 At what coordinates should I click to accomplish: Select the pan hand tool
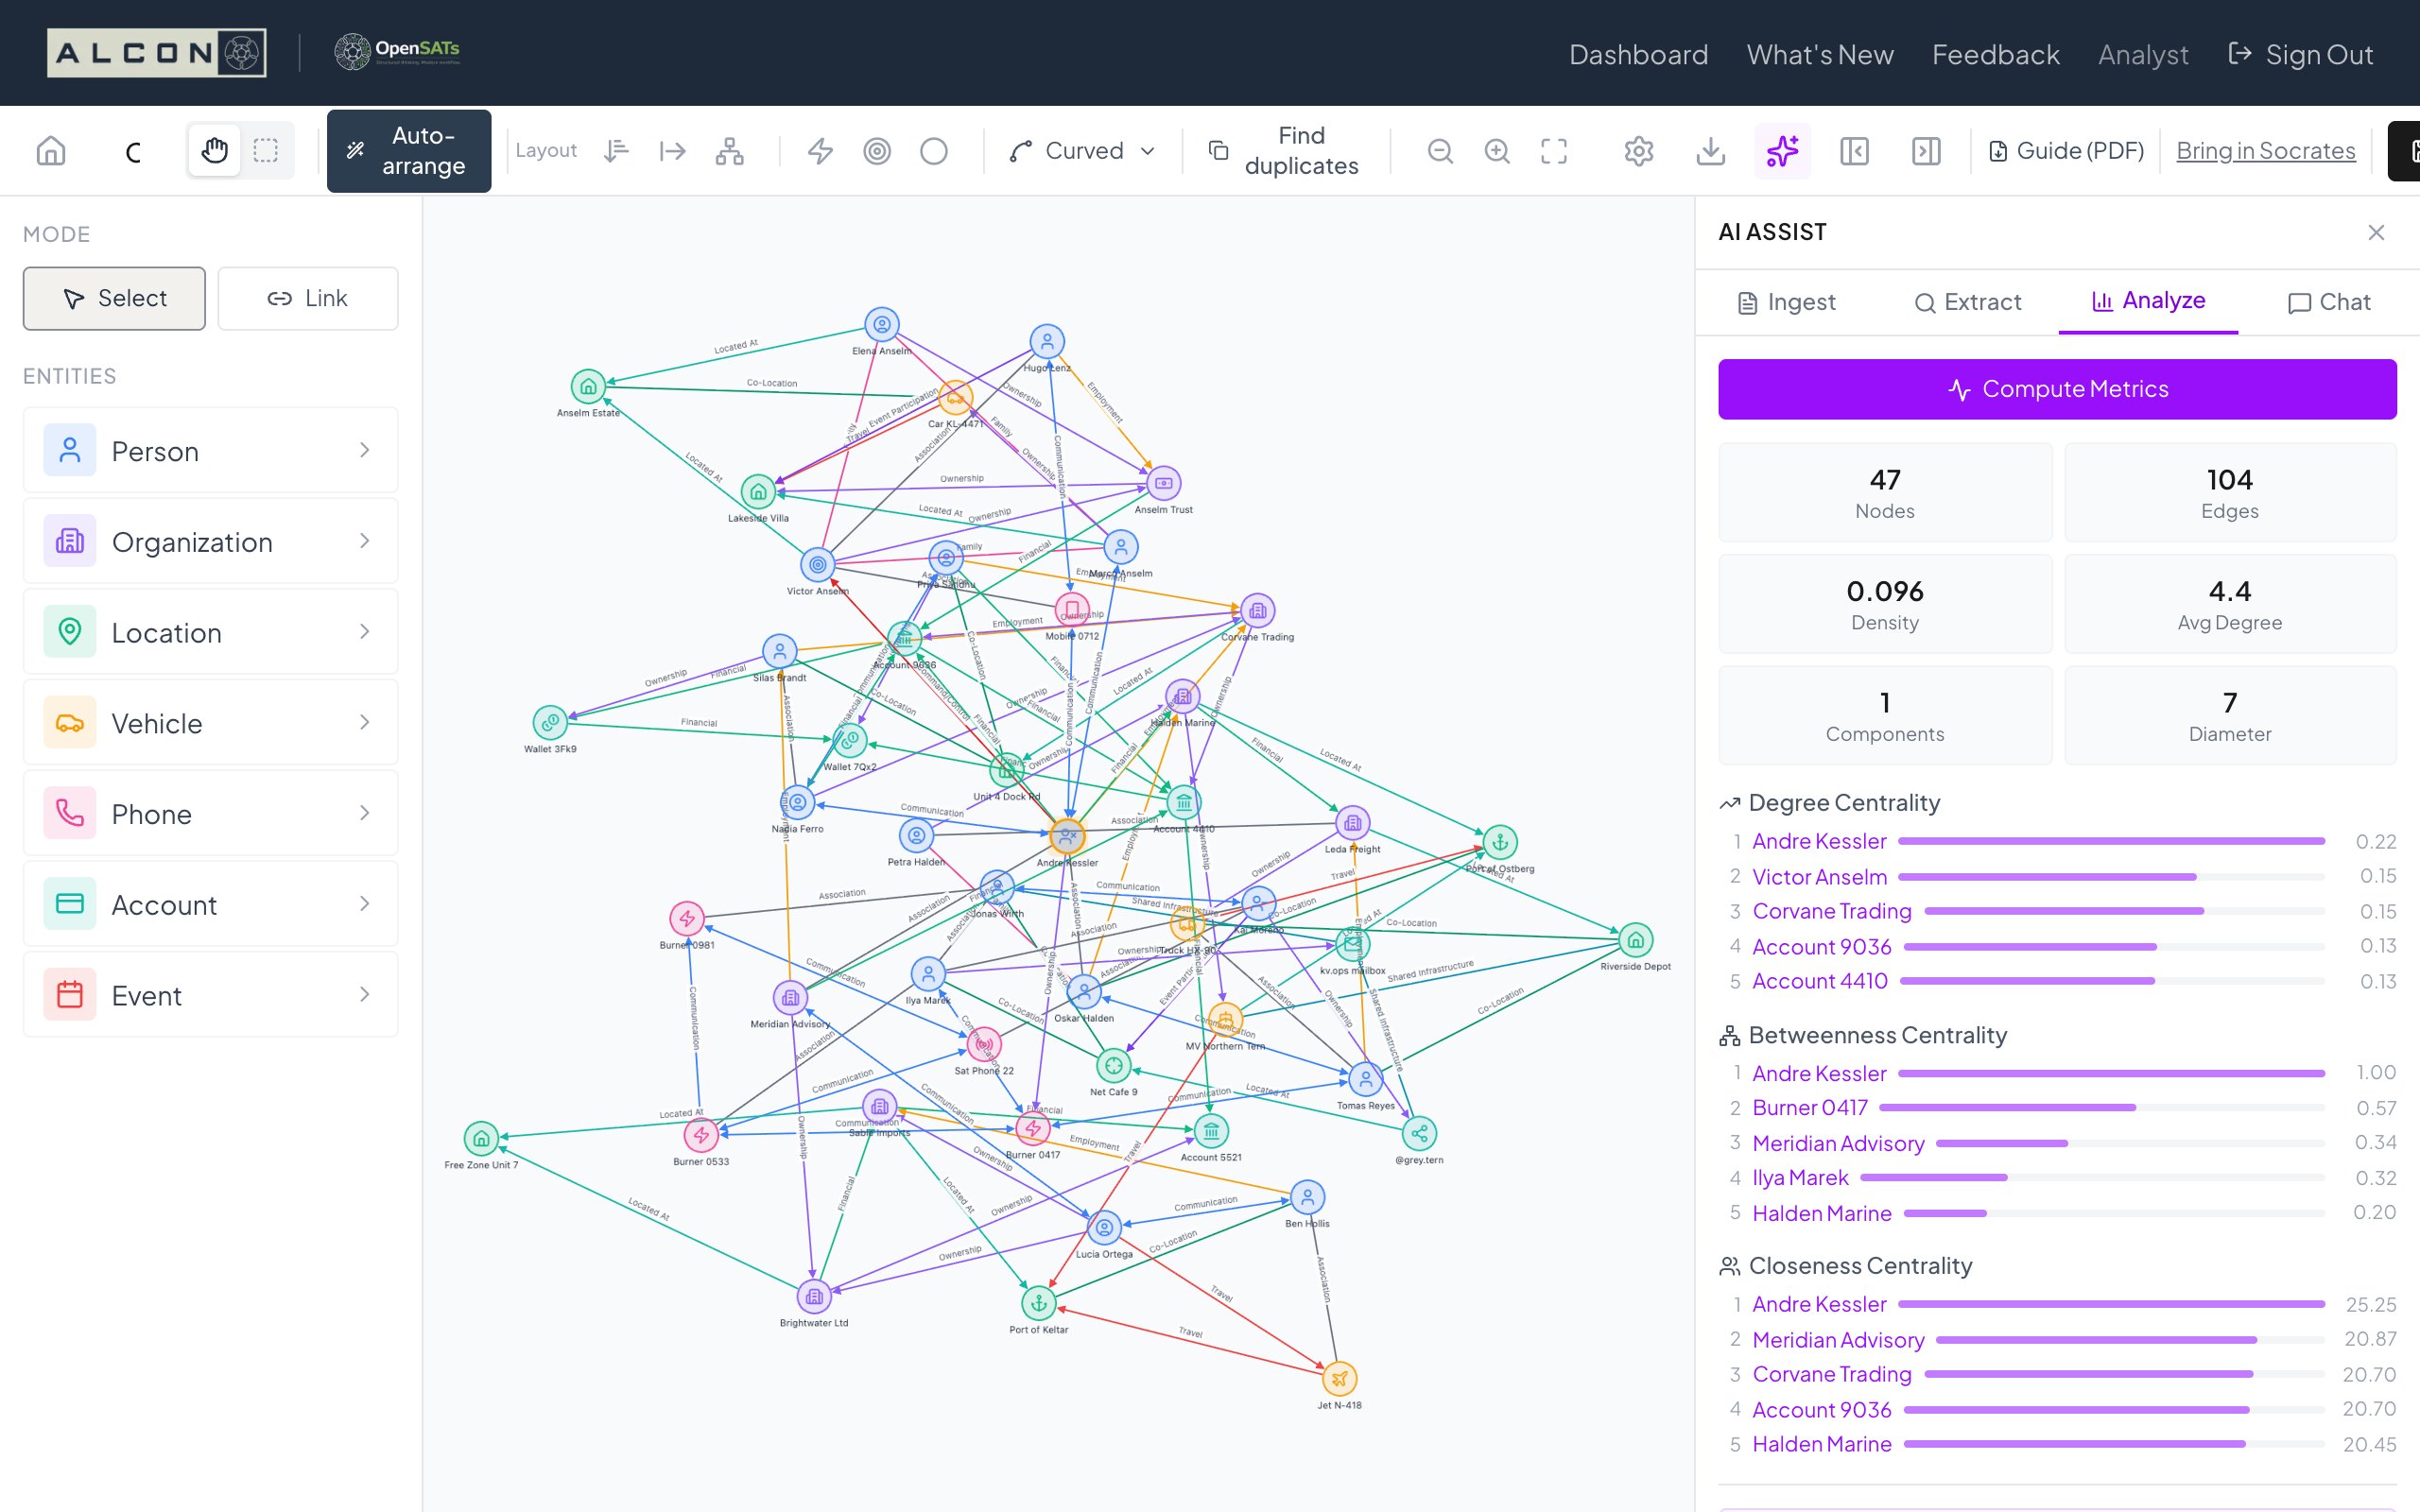pos(214,151)
